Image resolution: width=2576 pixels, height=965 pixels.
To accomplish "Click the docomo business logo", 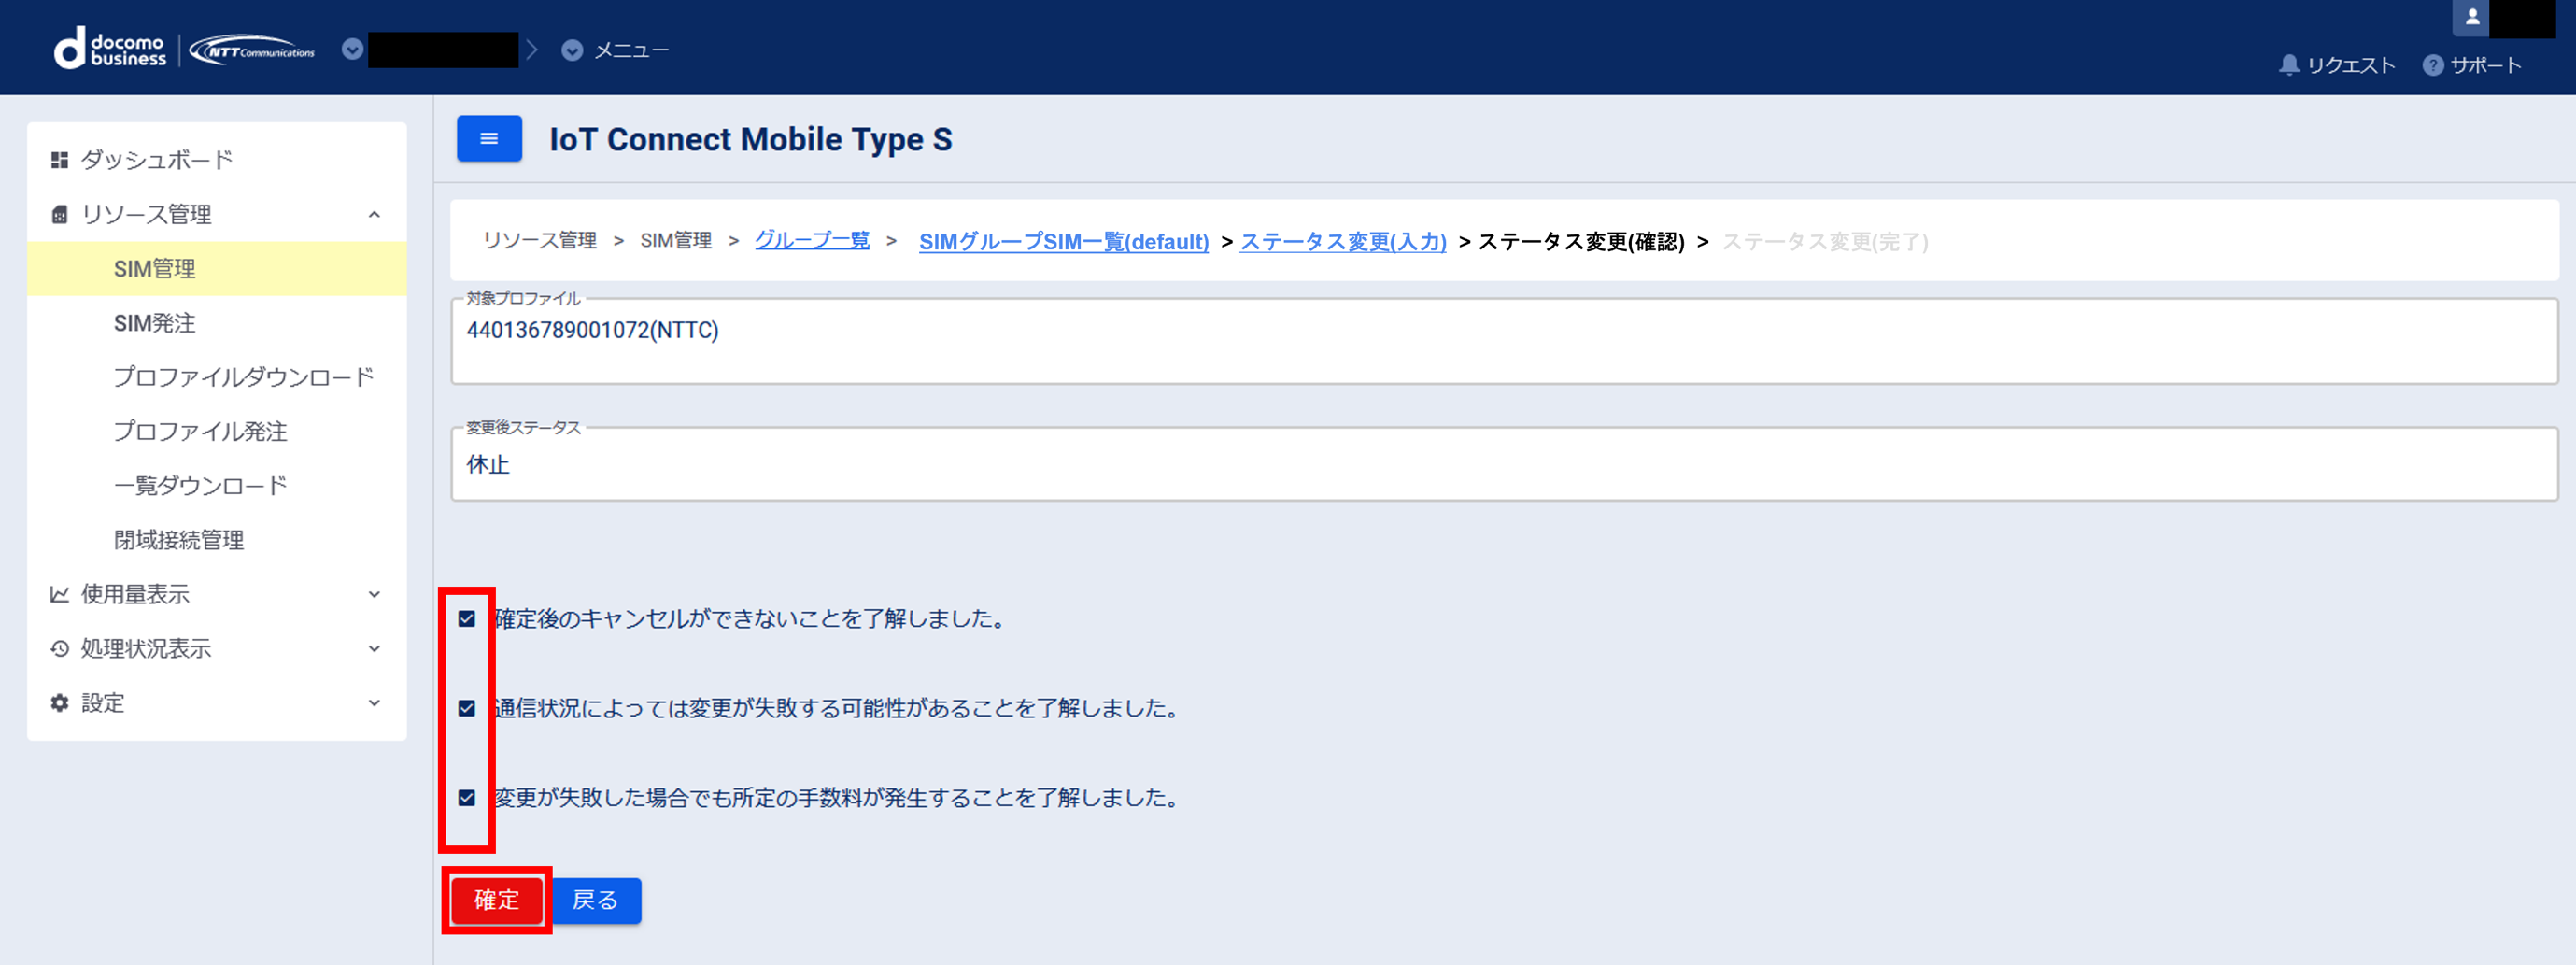I will tap(110, 48).
